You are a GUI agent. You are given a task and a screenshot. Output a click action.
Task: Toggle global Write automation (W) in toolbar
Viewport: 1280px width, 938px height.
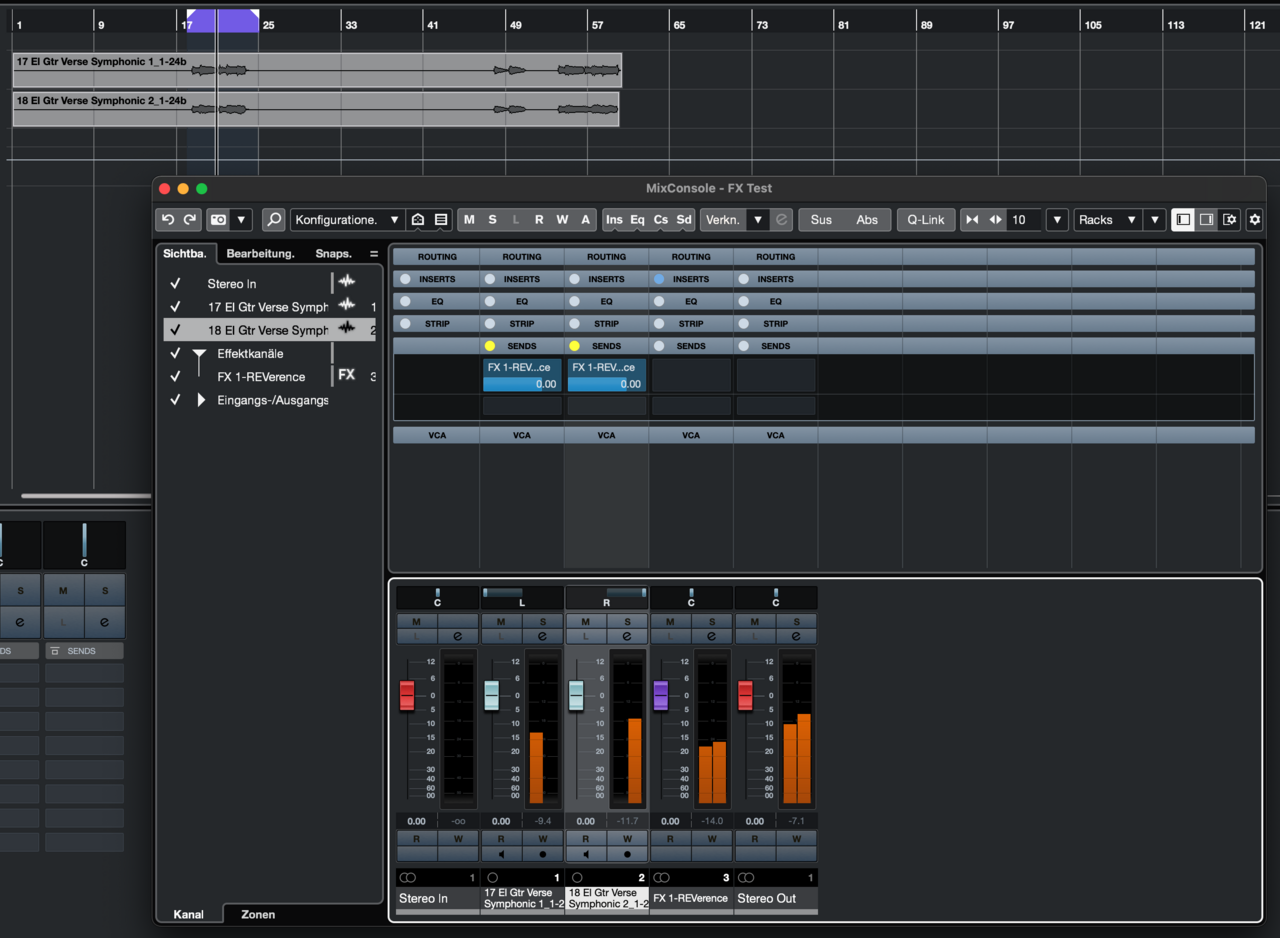coord(562,220)
